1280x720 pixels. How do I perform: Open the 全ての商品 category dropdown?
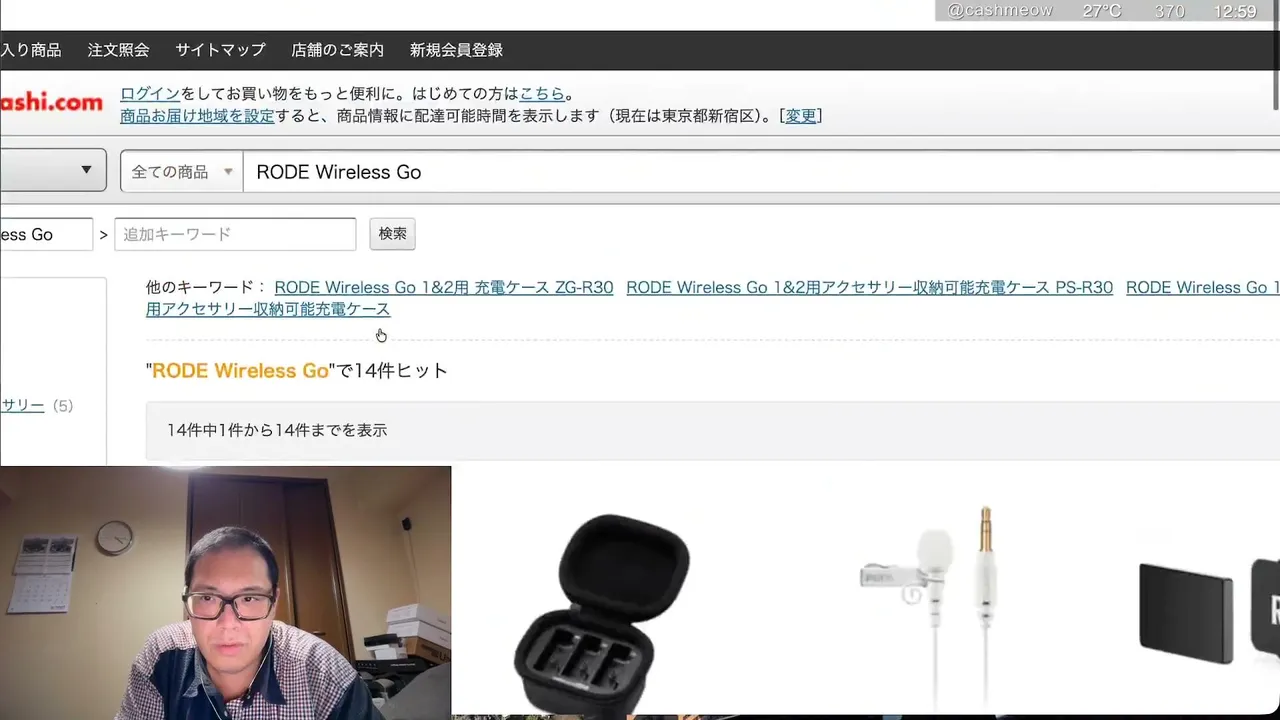pos(182,172)
